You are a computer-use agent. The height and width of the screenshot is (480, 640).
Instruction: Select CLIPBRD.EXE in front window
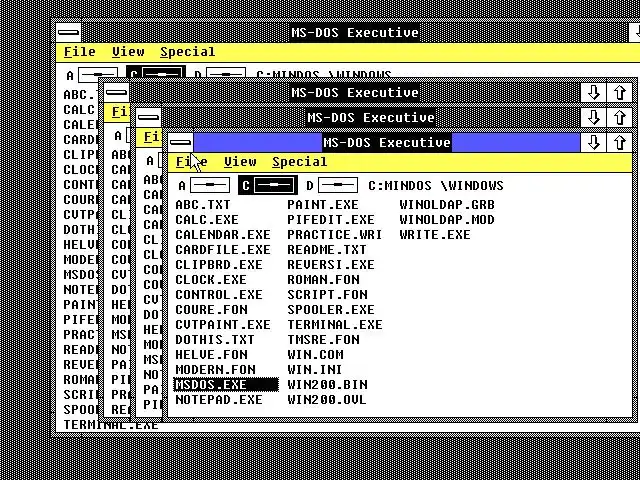[219, 265]
